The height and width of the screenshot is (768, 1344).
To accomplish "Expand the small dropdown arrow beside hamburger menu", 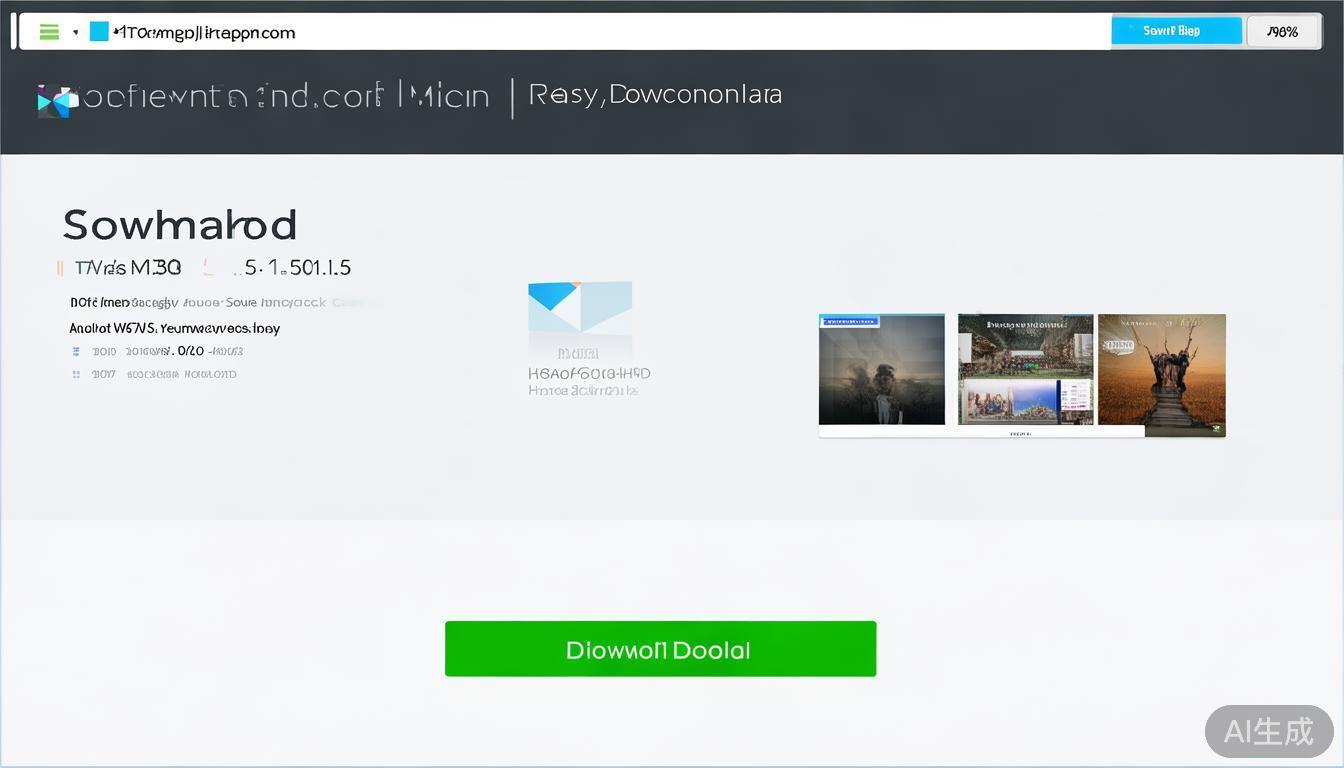I will [75, 32].
